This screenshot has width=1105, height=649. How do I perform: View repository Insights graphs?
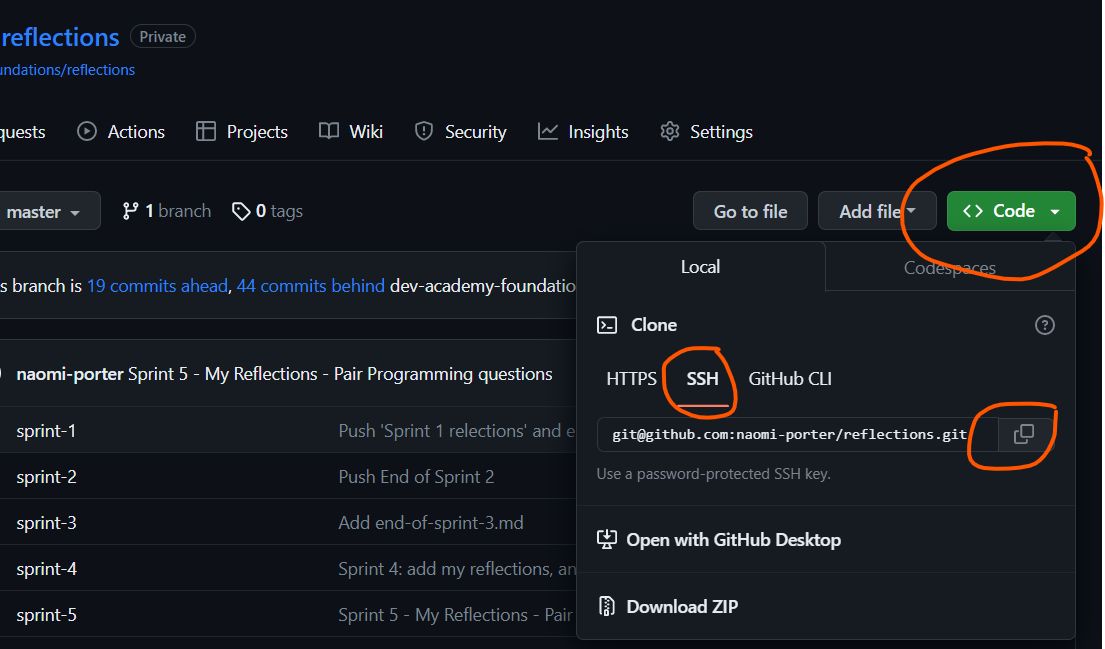(583, 131)
